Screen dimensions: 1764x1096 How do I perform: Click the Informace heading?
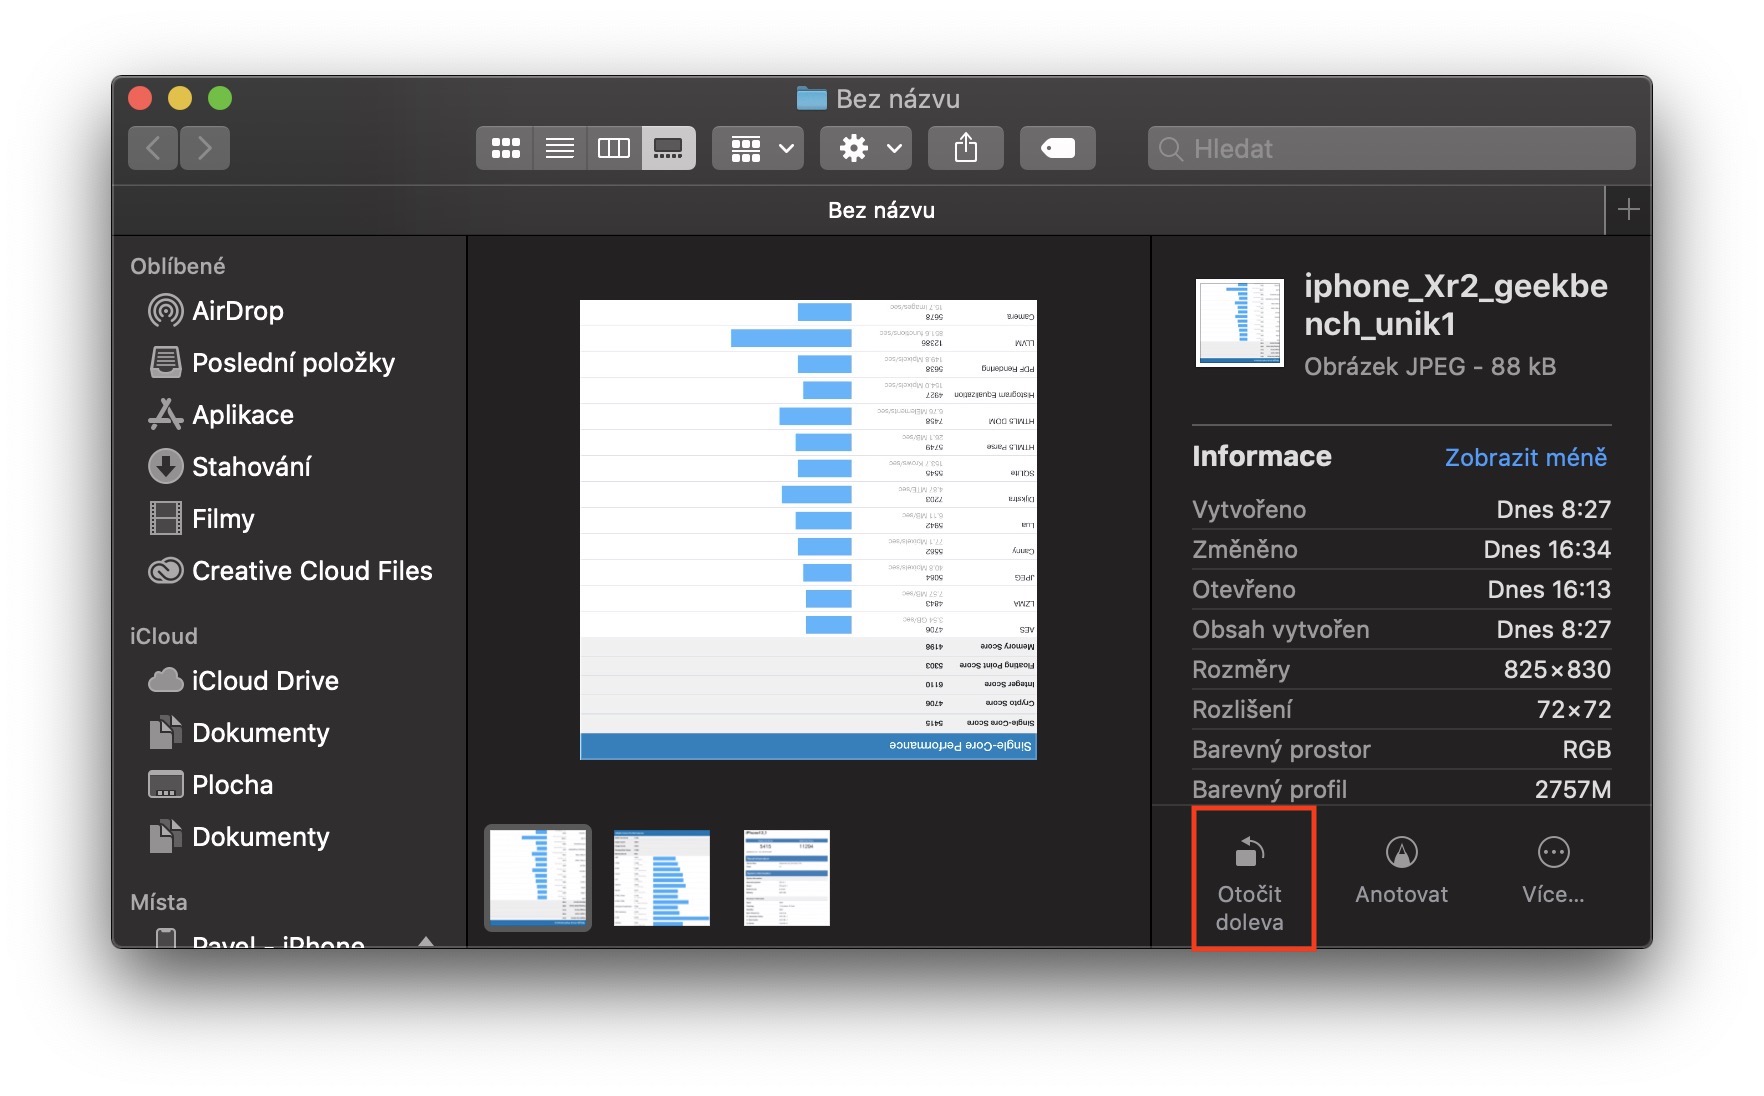coord(1262,457)
